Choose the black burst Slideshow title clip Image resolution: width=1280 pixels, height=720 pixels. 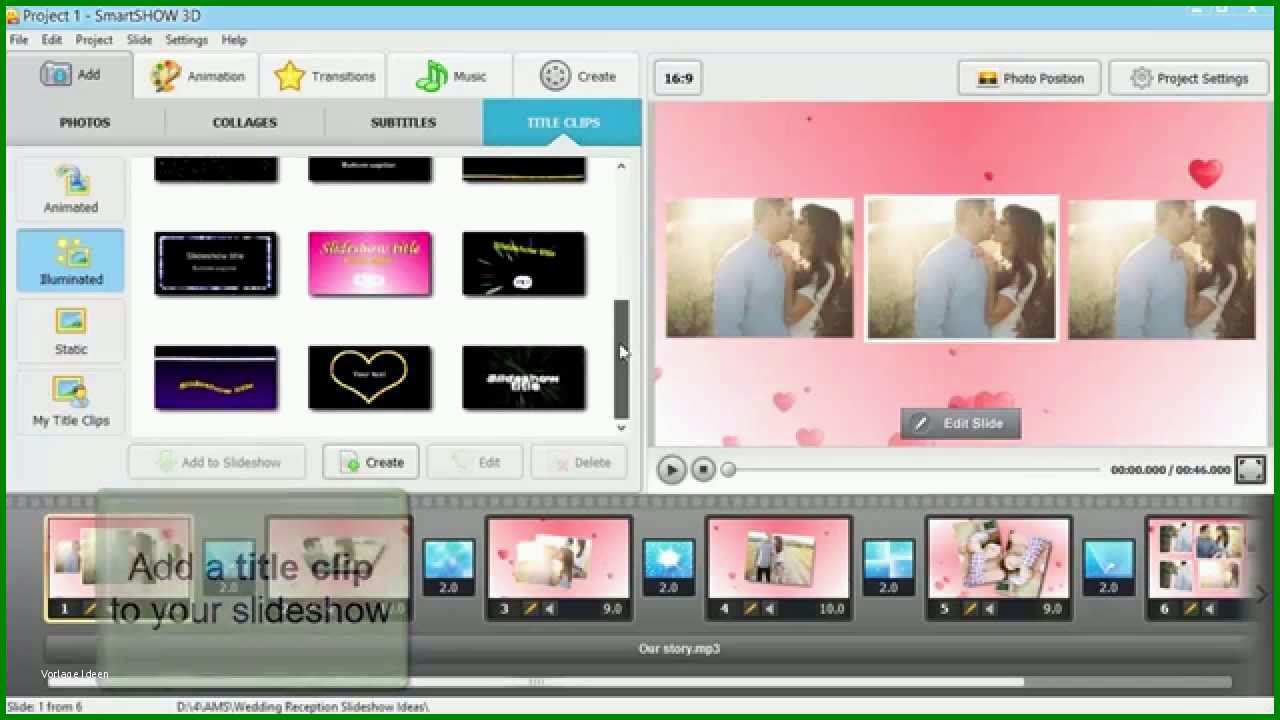pos(524,378)
